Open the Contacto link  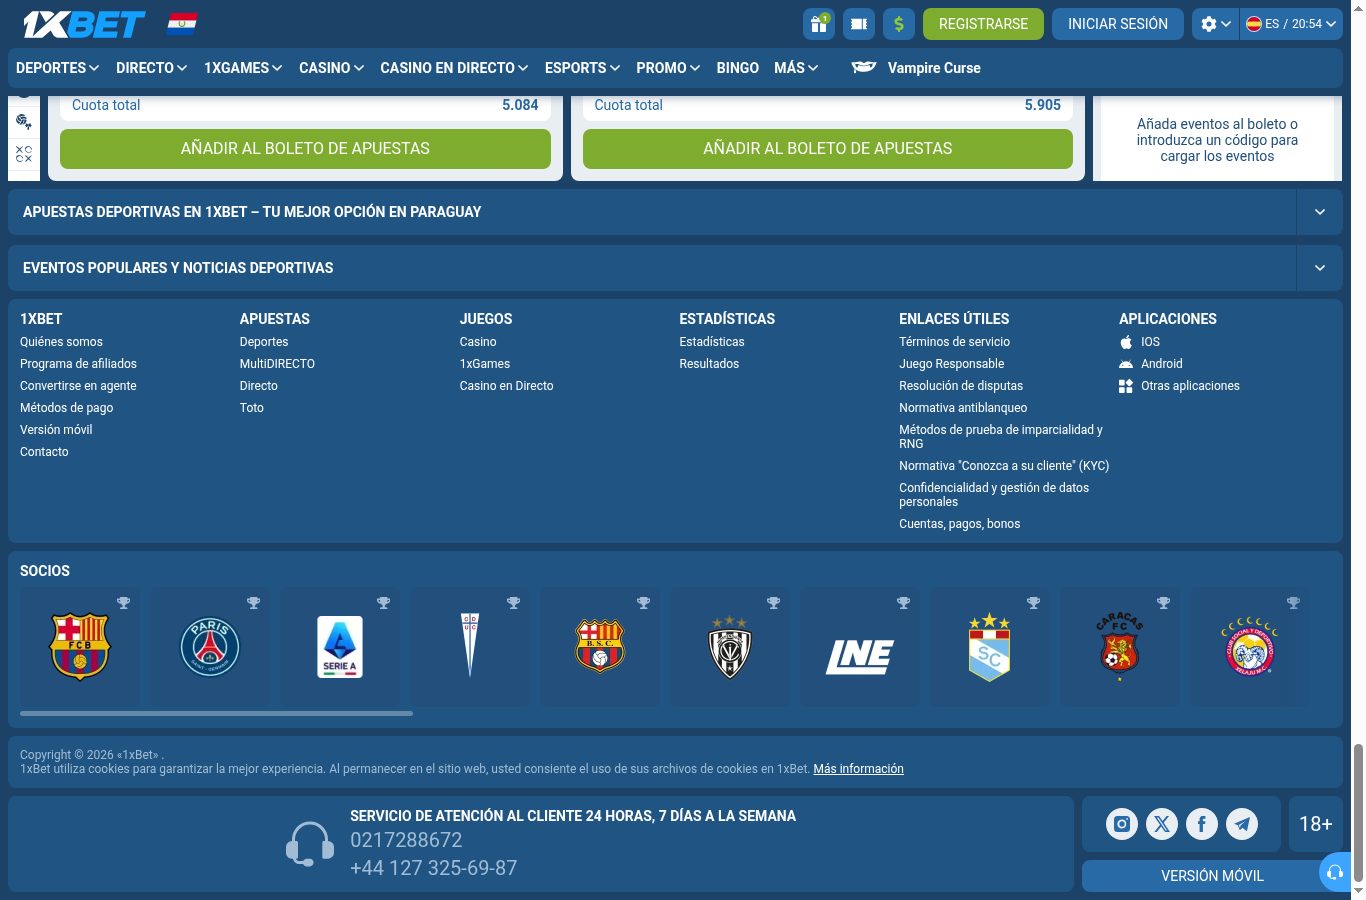44,452
